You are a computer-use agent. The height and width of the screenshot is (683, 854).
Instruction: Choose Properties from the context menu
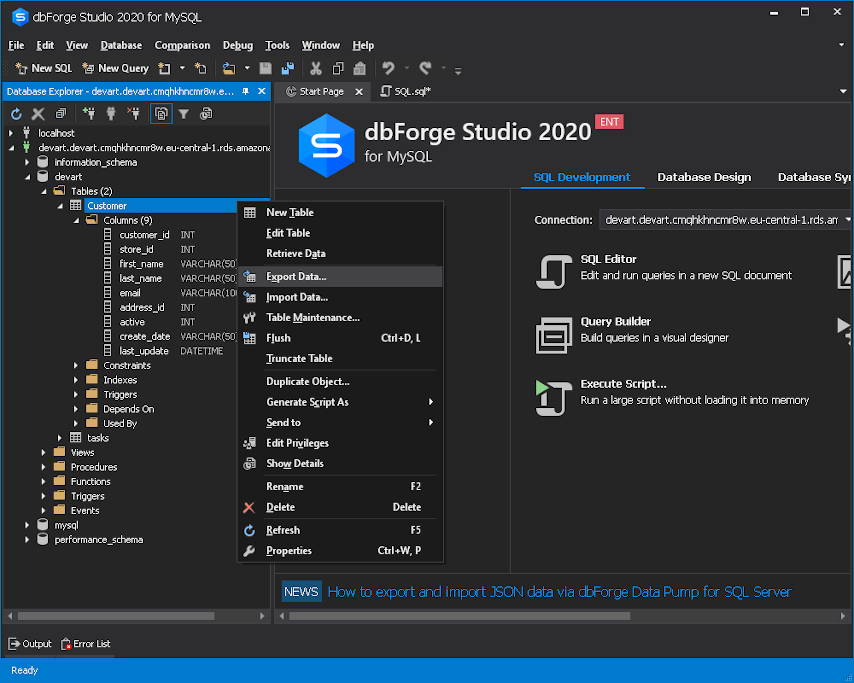tap(340, 551)
